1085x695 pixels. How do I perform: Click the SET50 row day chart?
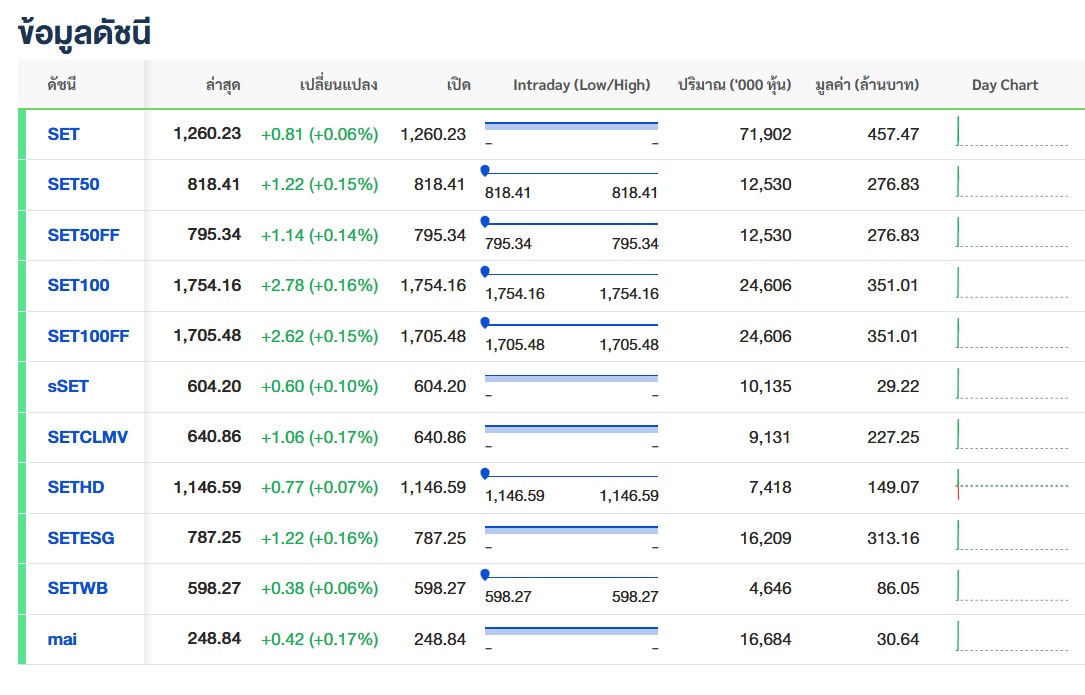1012,182
